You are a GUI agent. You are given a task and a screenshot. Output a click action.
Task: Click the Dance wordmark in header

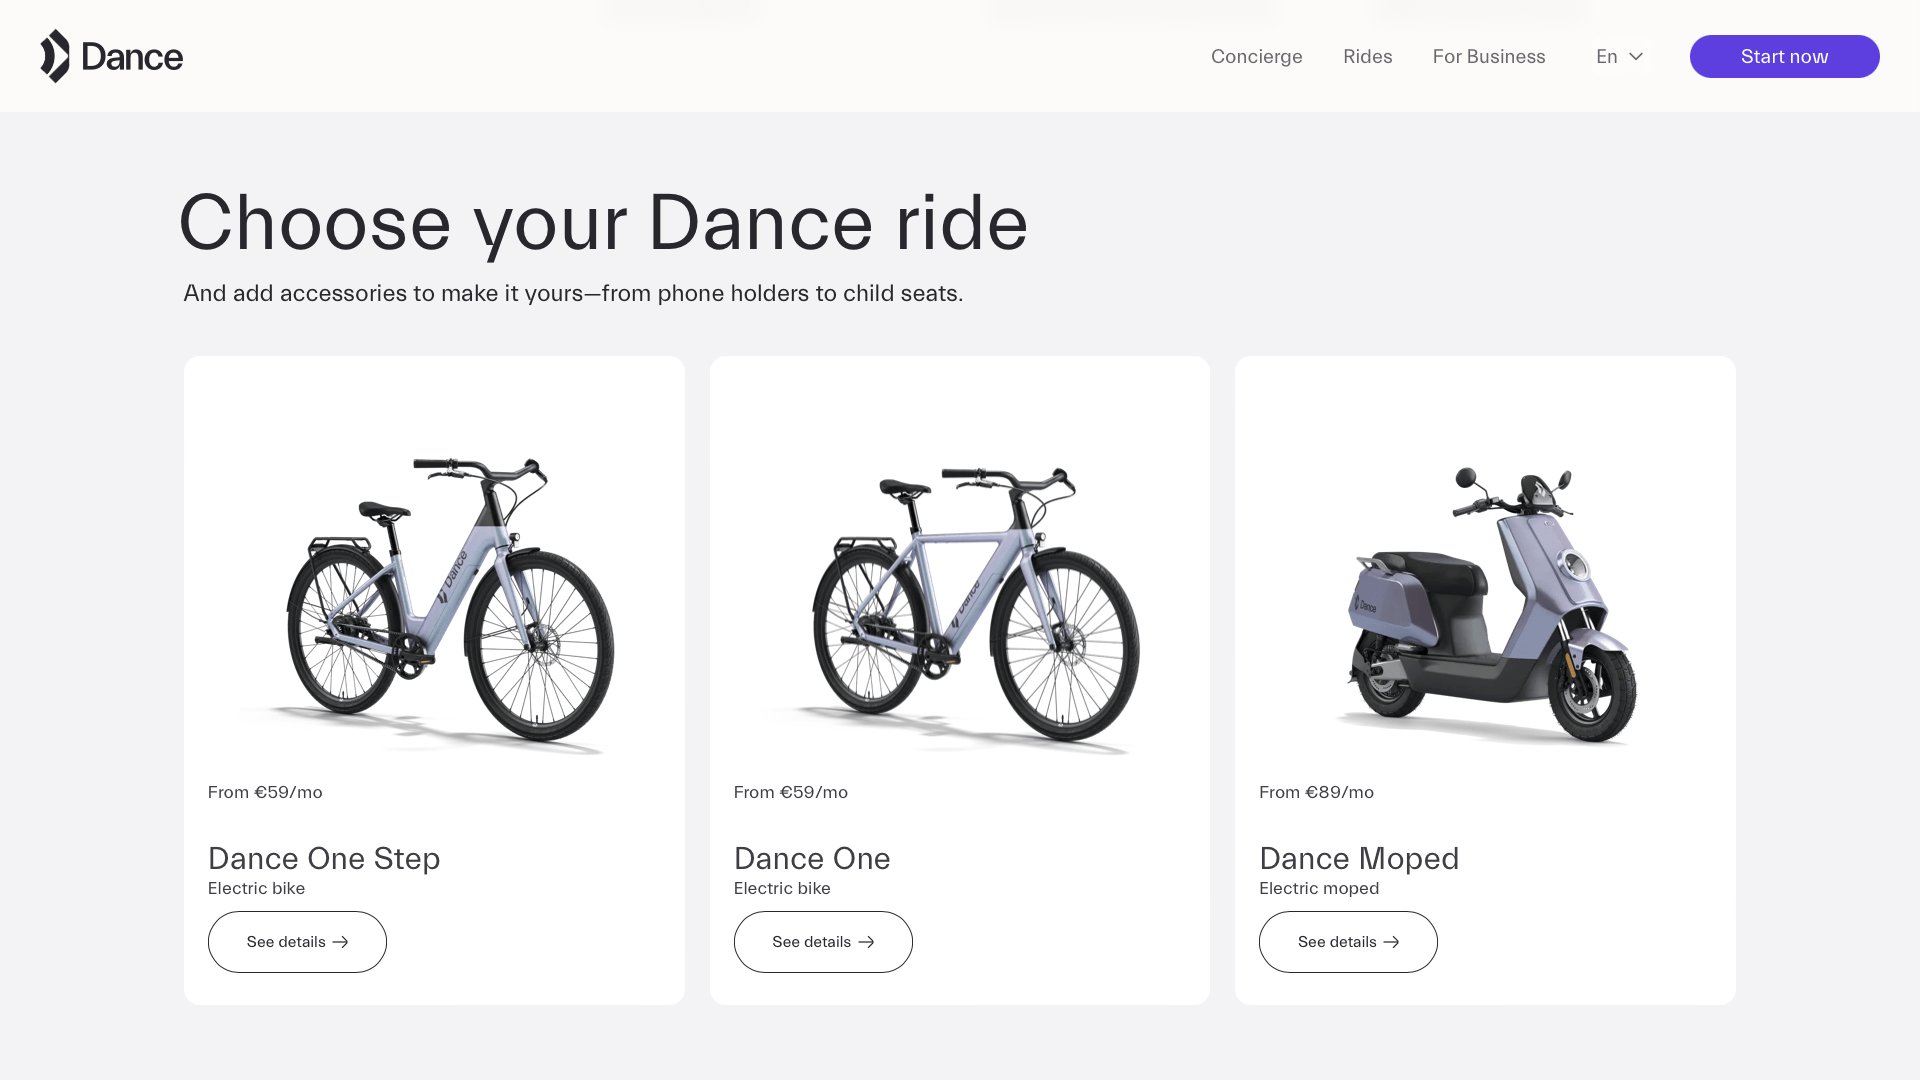click(132, 57)
